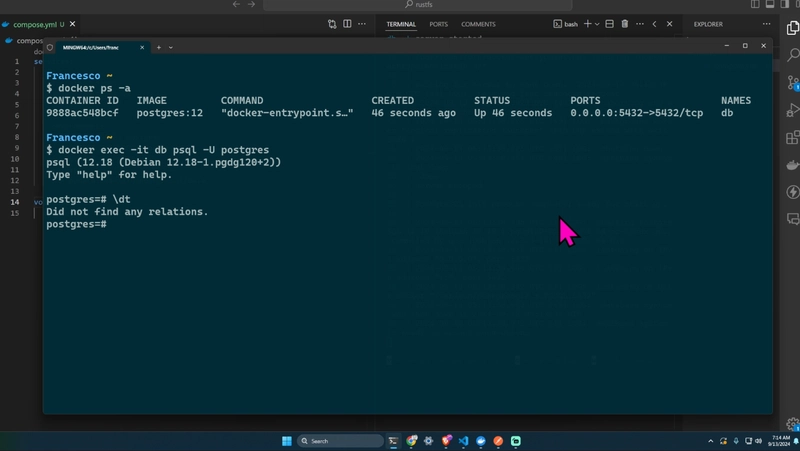Screen dimensions: 800x451
Task: Click shield icon in MINGW64 title bar
Action: 50,47
